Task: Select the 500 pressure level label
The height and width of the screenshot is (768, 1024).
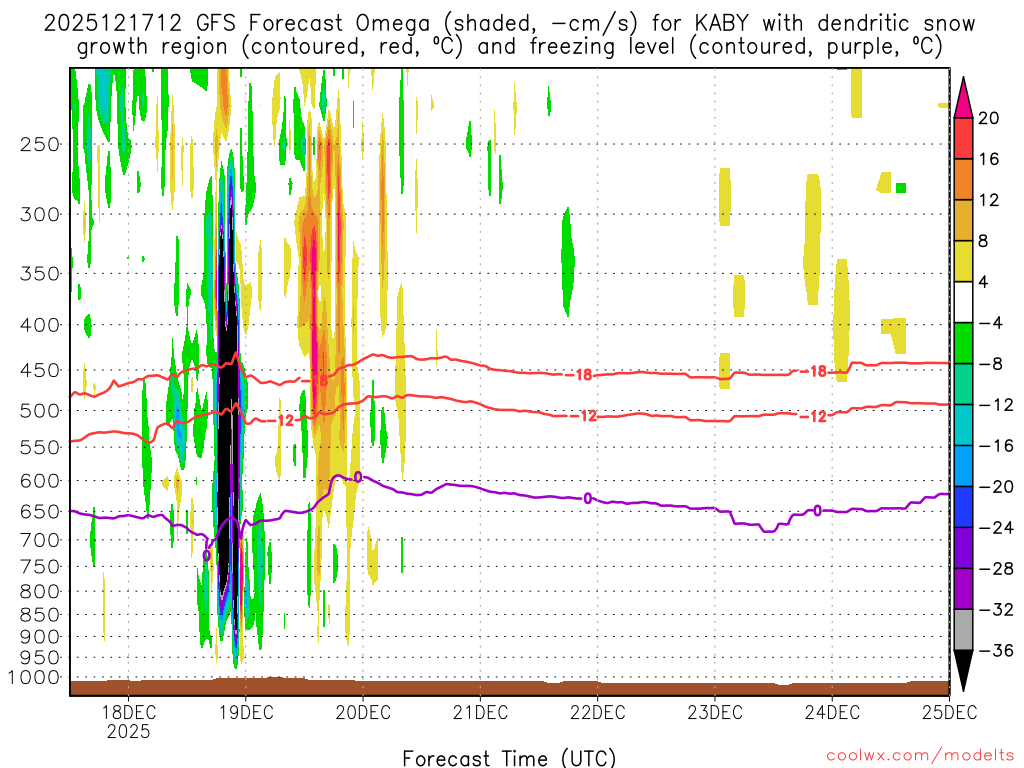Action: (x=40, y=411)
